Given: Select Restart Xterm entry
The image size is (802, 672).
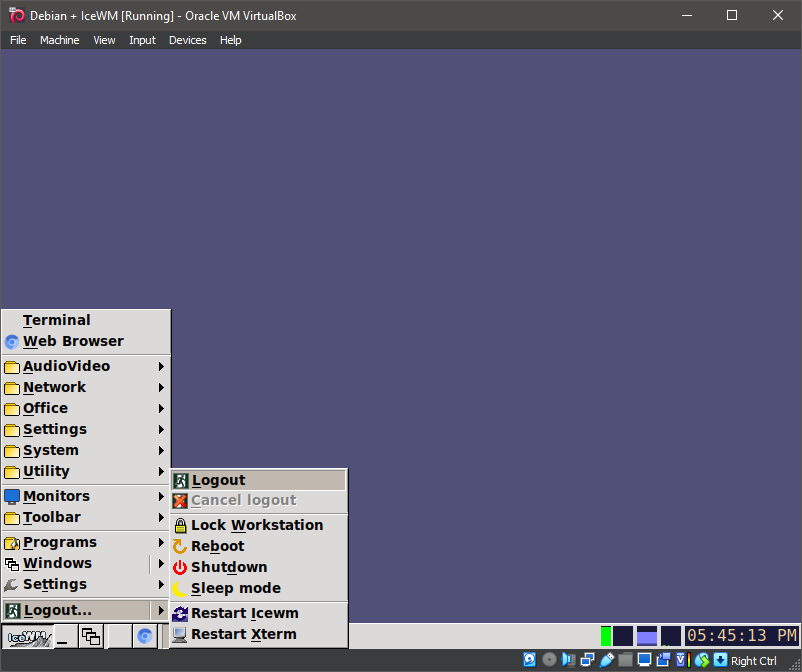Looking at the screenshot, I should [x=243, y=634].
